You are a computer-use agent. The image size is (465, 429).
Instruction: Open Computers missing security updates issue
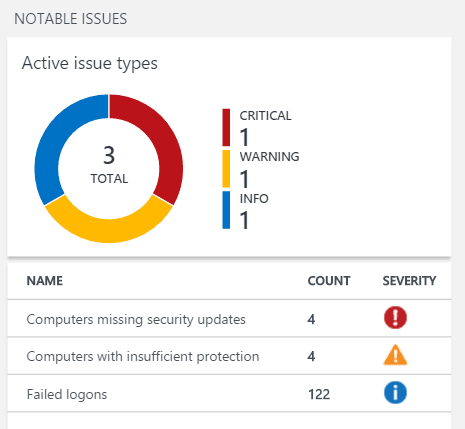point(229,318)
